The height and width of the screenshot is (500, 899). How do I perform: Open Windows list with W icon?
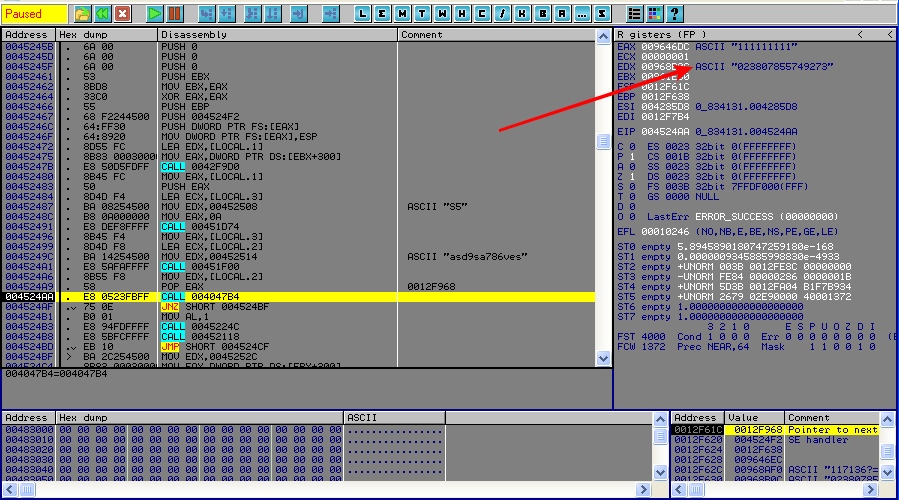pyautogui.click(x=442, y=13)
